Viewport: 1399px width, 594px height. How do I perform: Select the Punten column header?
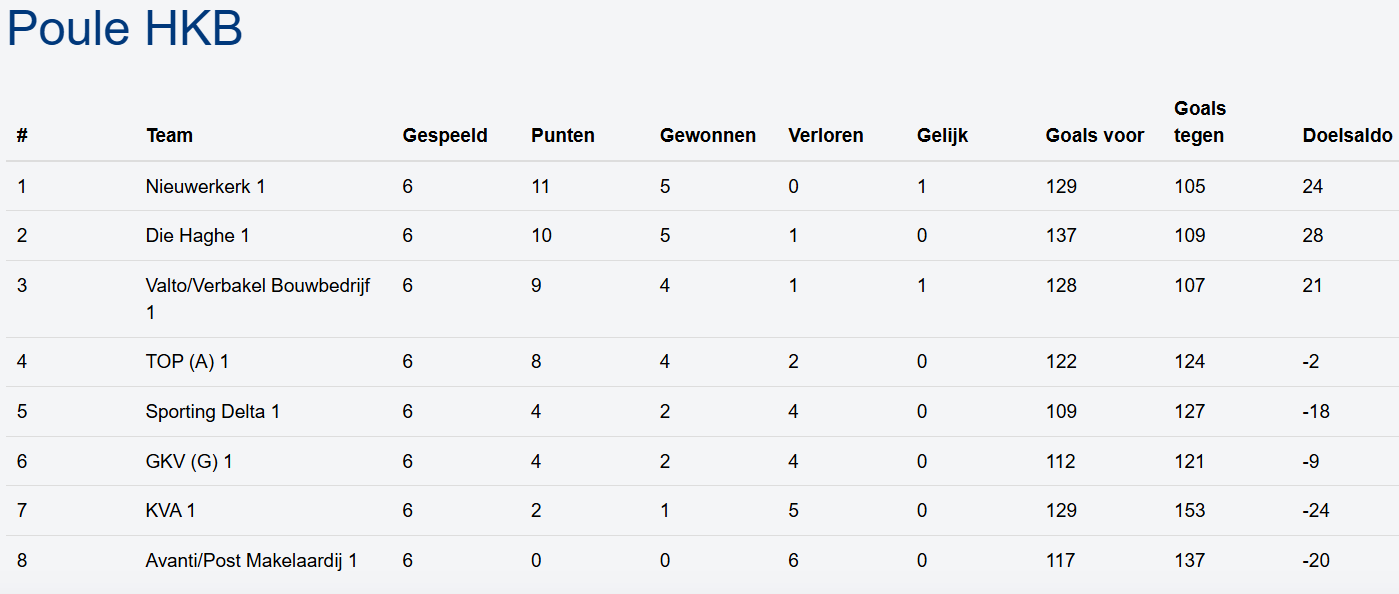(x=562, y=135)
